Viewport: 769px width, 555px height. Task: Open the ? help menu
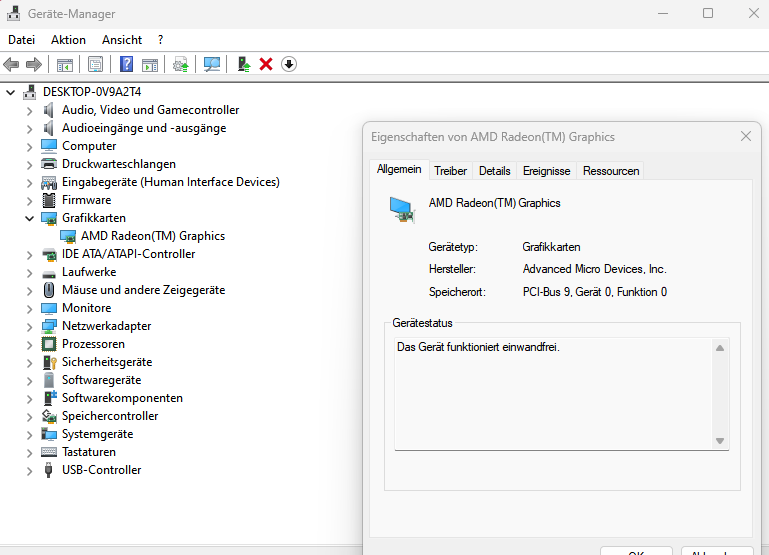point(160,40)
